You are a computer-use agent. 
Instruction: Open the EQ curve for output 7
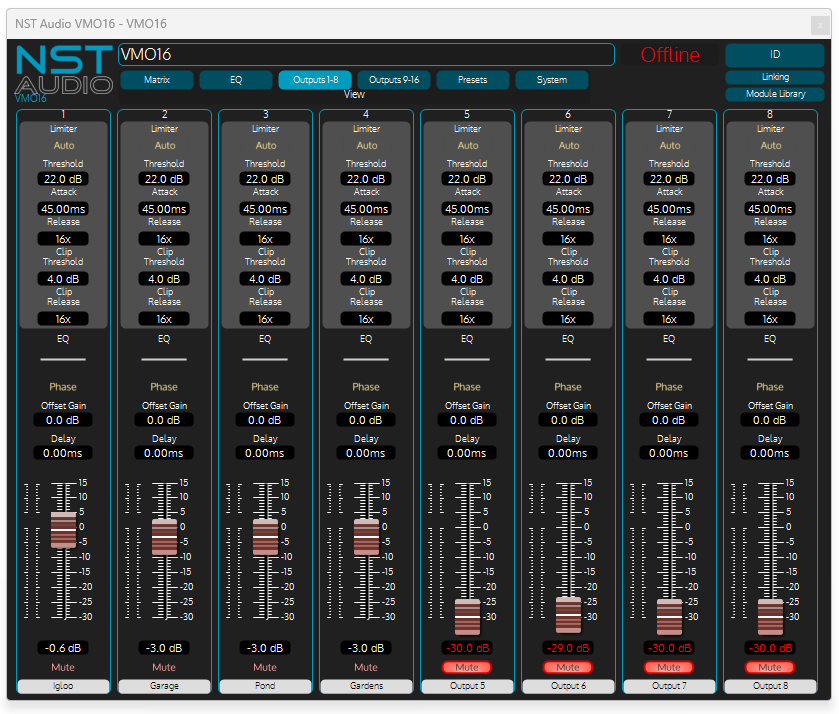click(x=669, y=358)
